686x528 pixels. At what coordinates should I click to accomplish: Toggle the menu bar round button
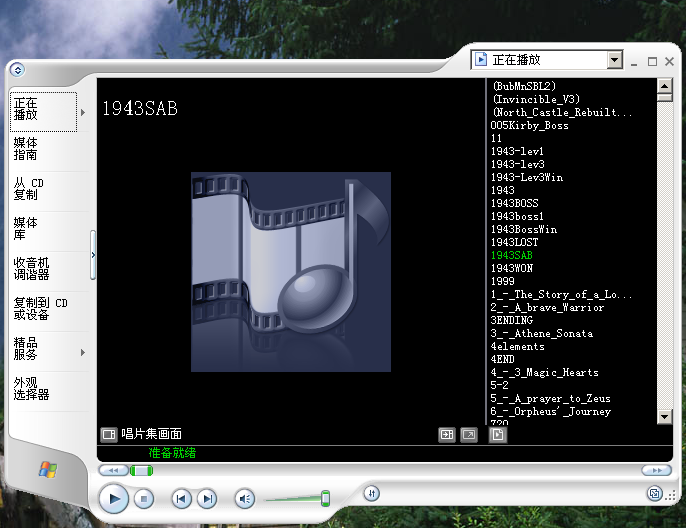[18, 69]
